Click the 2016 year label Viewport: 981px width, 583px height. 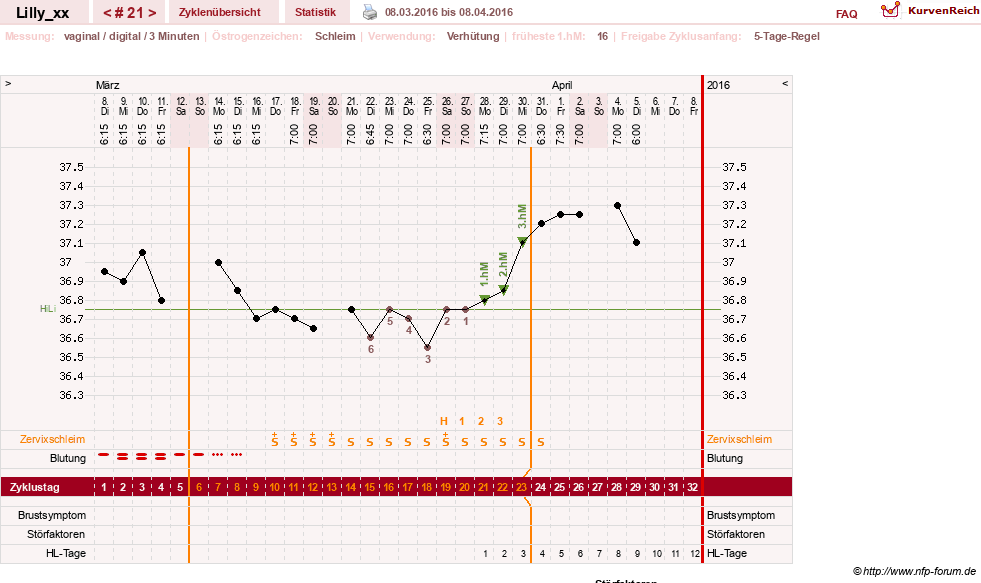pyautogui.click(x=718, y=85)
